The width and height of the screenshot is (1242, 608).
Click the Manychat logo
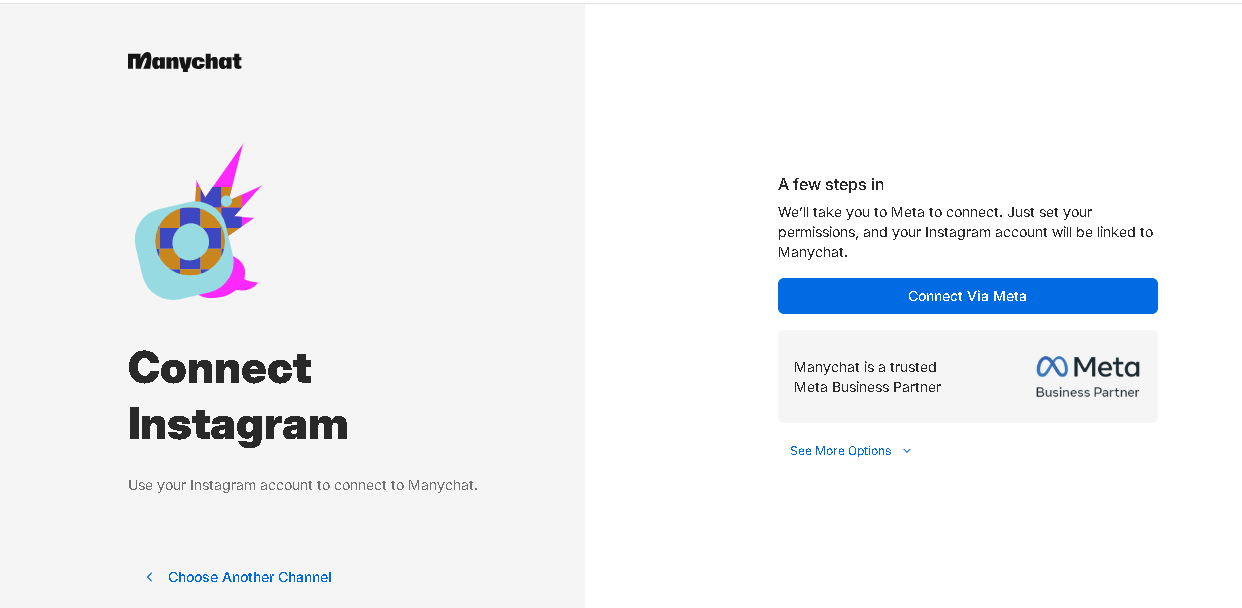point(185,62)
